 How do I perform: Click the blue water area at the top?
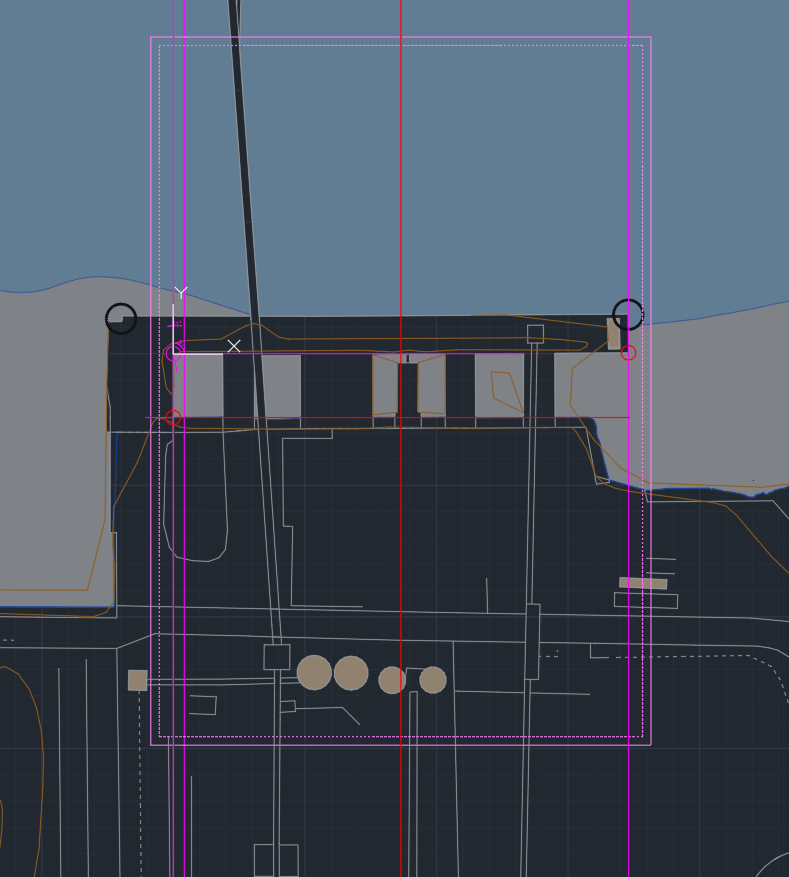pos(400,150)
